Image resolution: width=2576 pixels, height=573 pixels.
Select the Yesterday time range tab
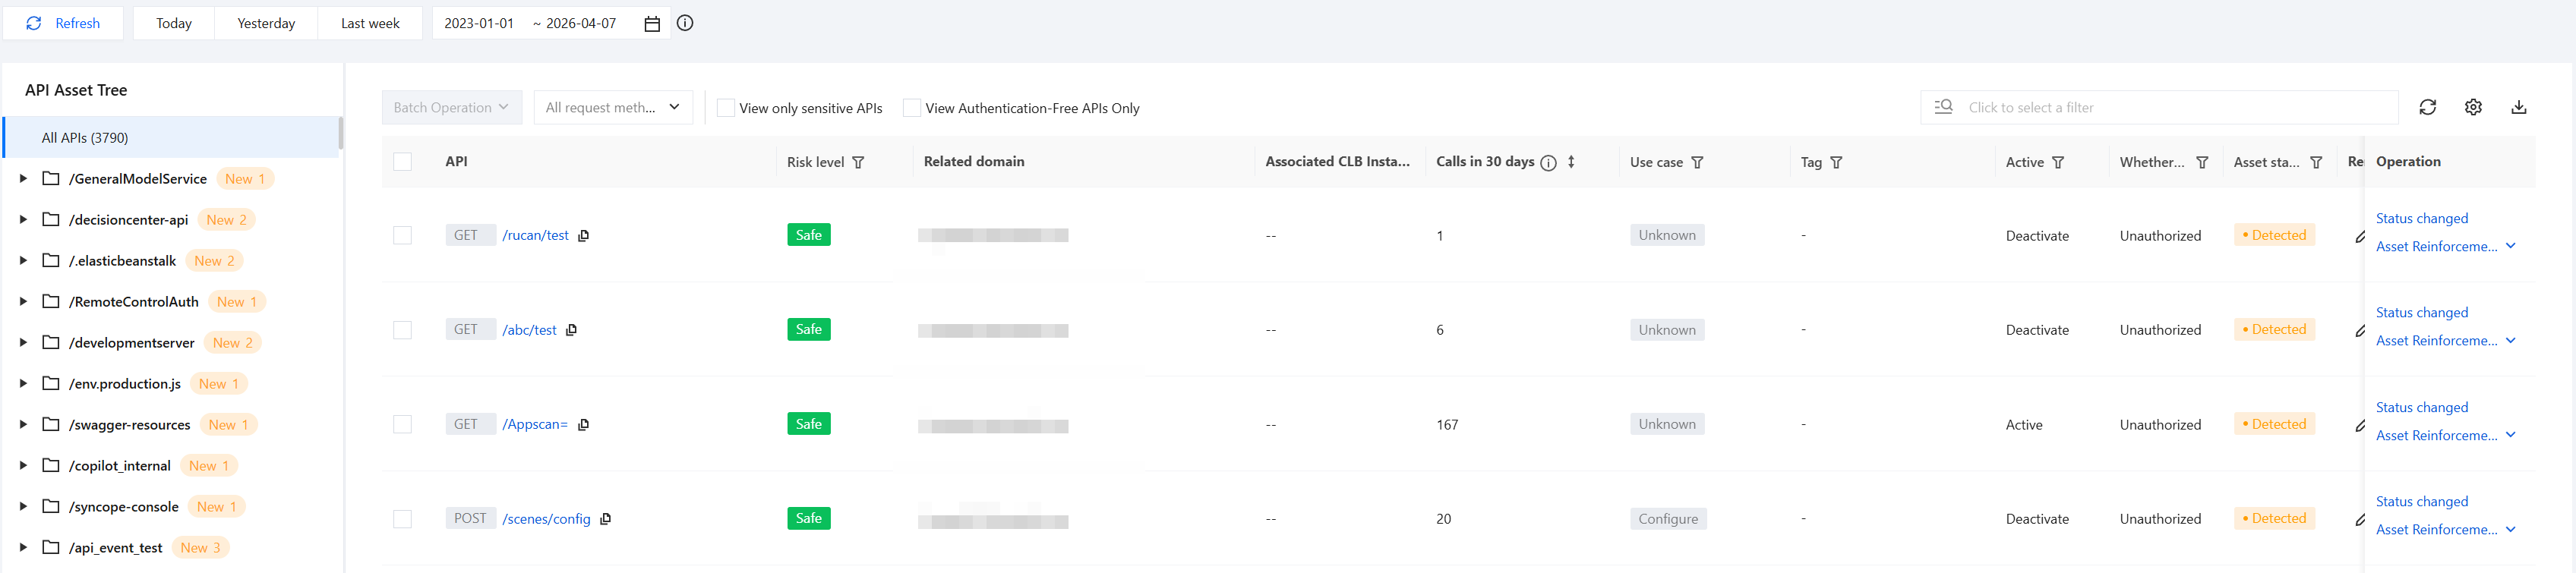pyautogui.click(x=266, y=24)
